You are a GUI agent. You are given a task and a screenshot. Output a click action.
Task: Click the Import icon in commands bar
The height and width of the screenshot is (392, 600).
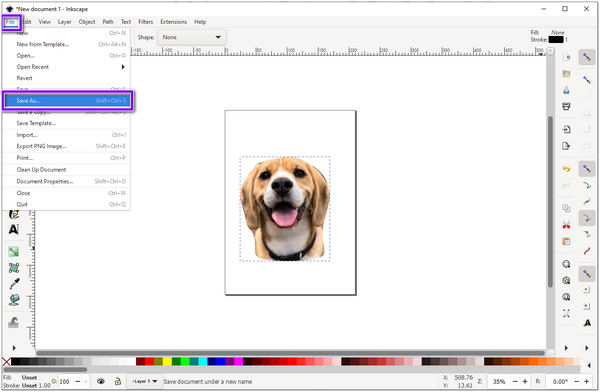[567, 129]
